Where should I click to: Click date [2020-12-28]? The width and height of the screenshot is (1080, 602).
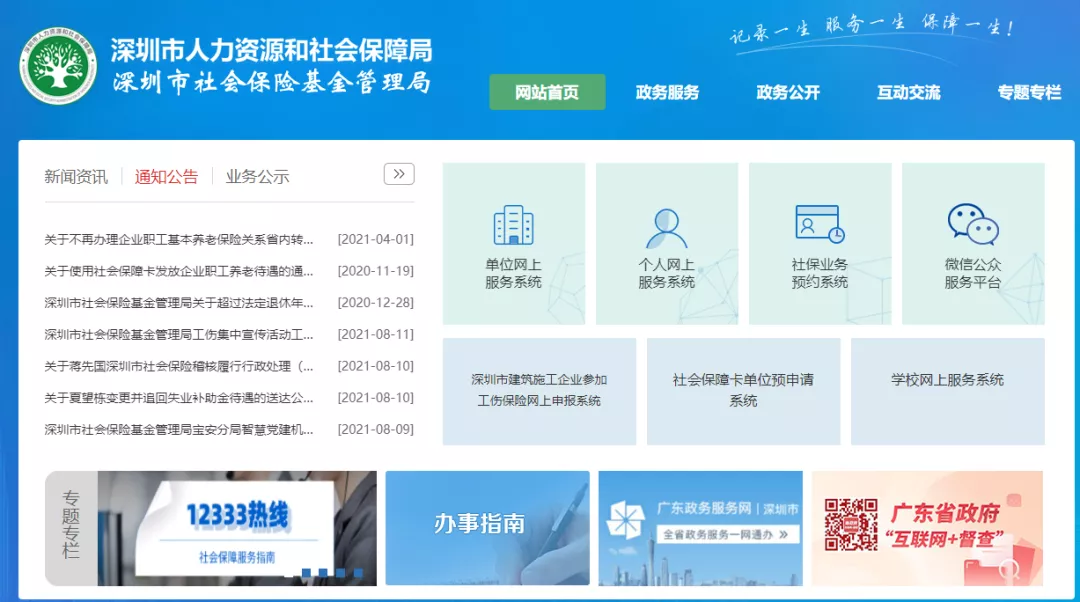click(x=375, y=303)
